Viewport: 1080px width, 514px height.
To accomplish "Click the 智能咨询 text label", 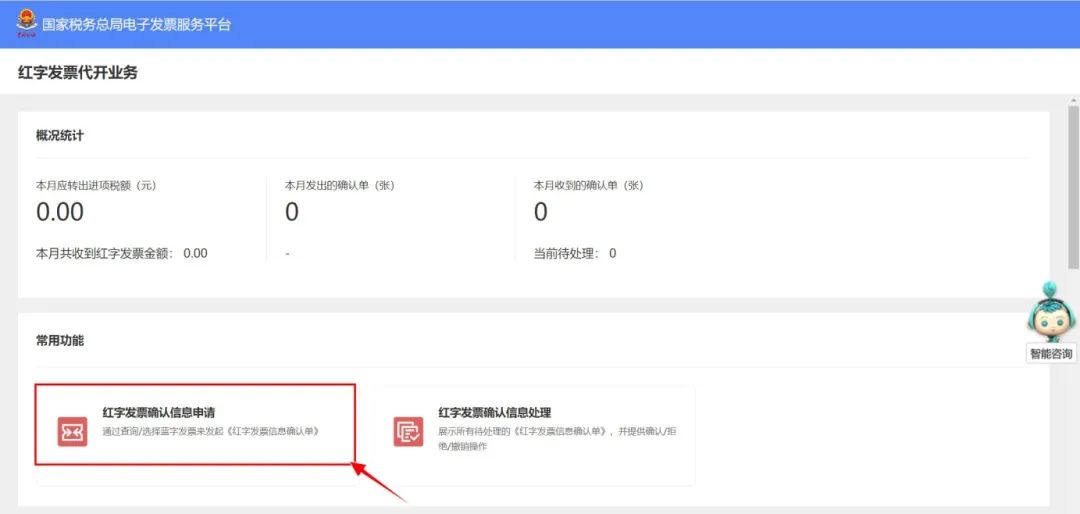I will point(1051,354).
